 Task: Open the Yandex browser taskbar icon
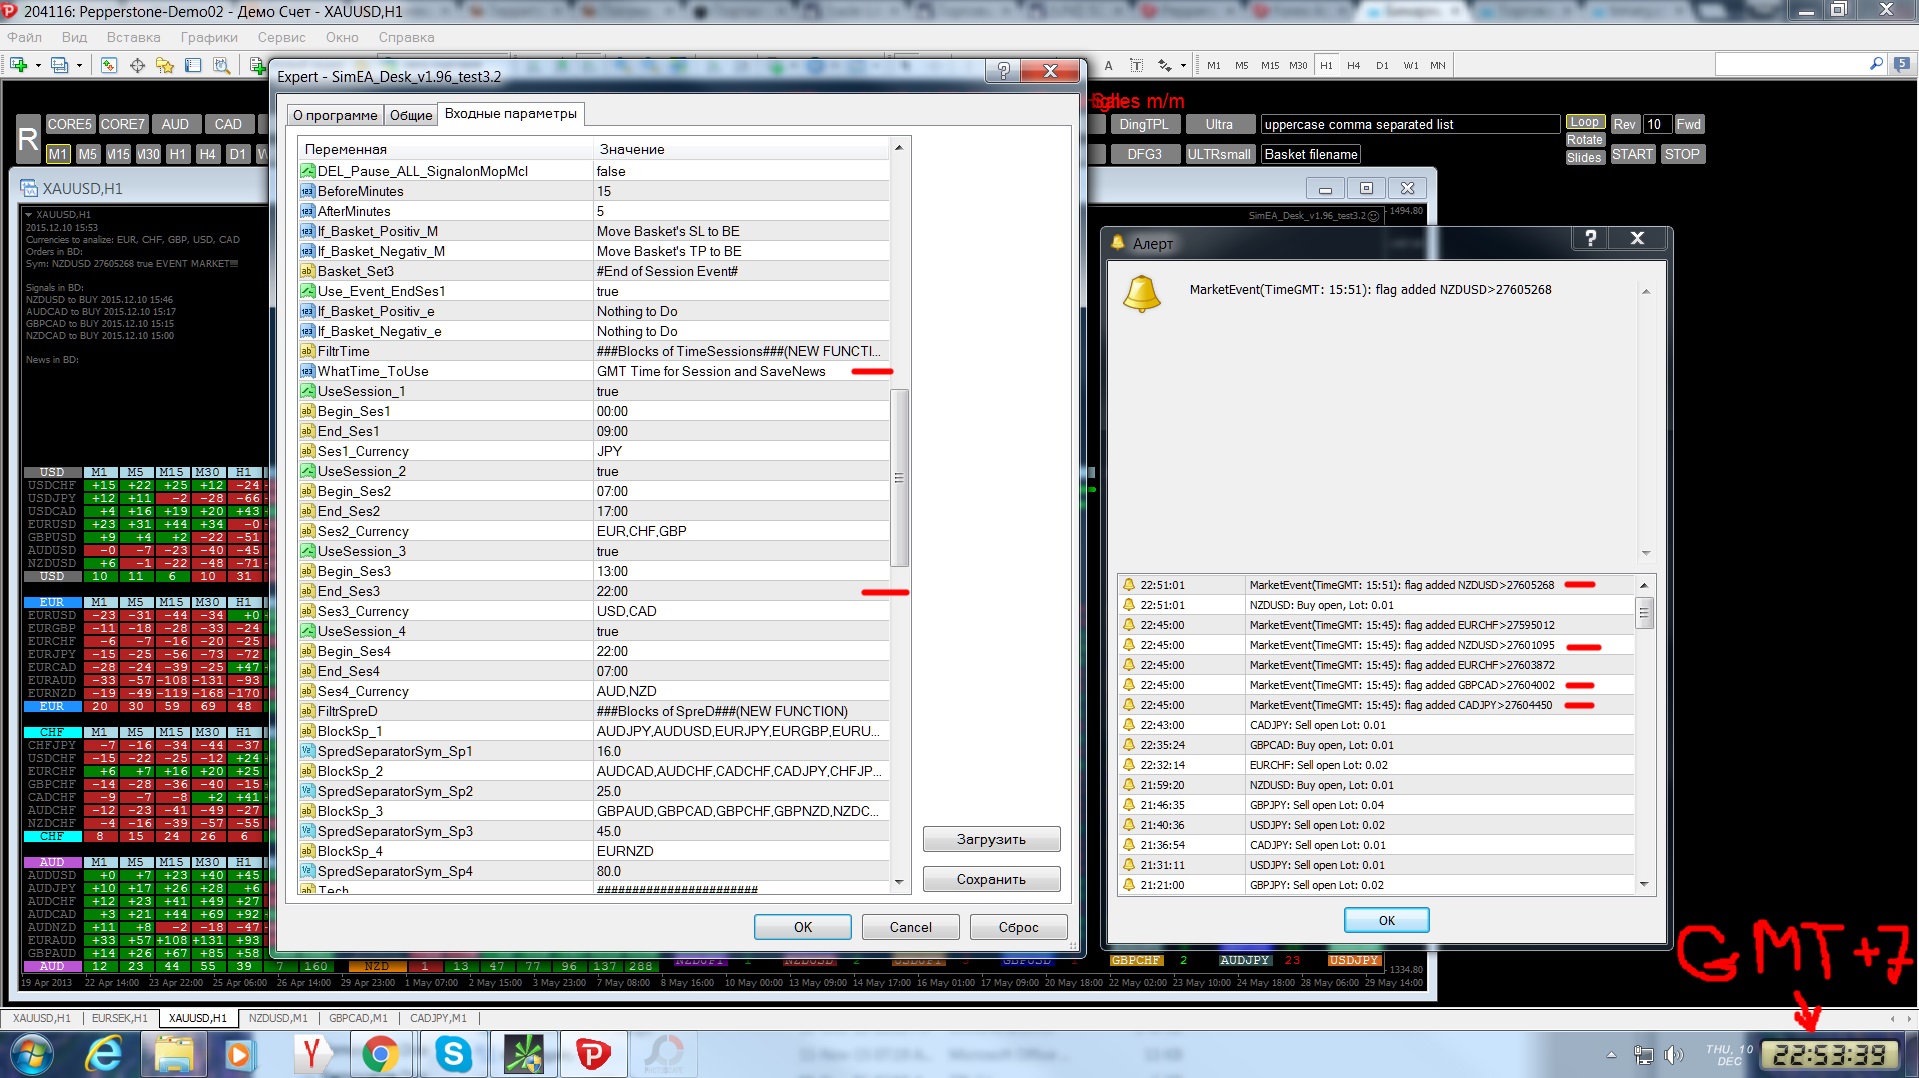311,1054
